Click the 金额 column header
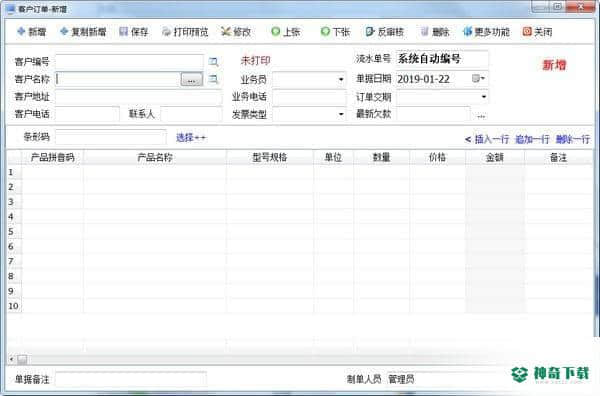600x396 pixels. [x=495, y=157]
